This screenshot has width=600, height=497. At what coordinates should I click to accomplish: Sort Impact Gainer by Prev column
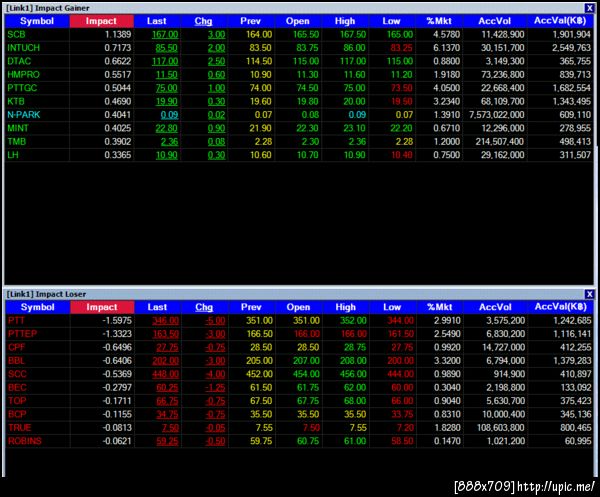point(251,21)
